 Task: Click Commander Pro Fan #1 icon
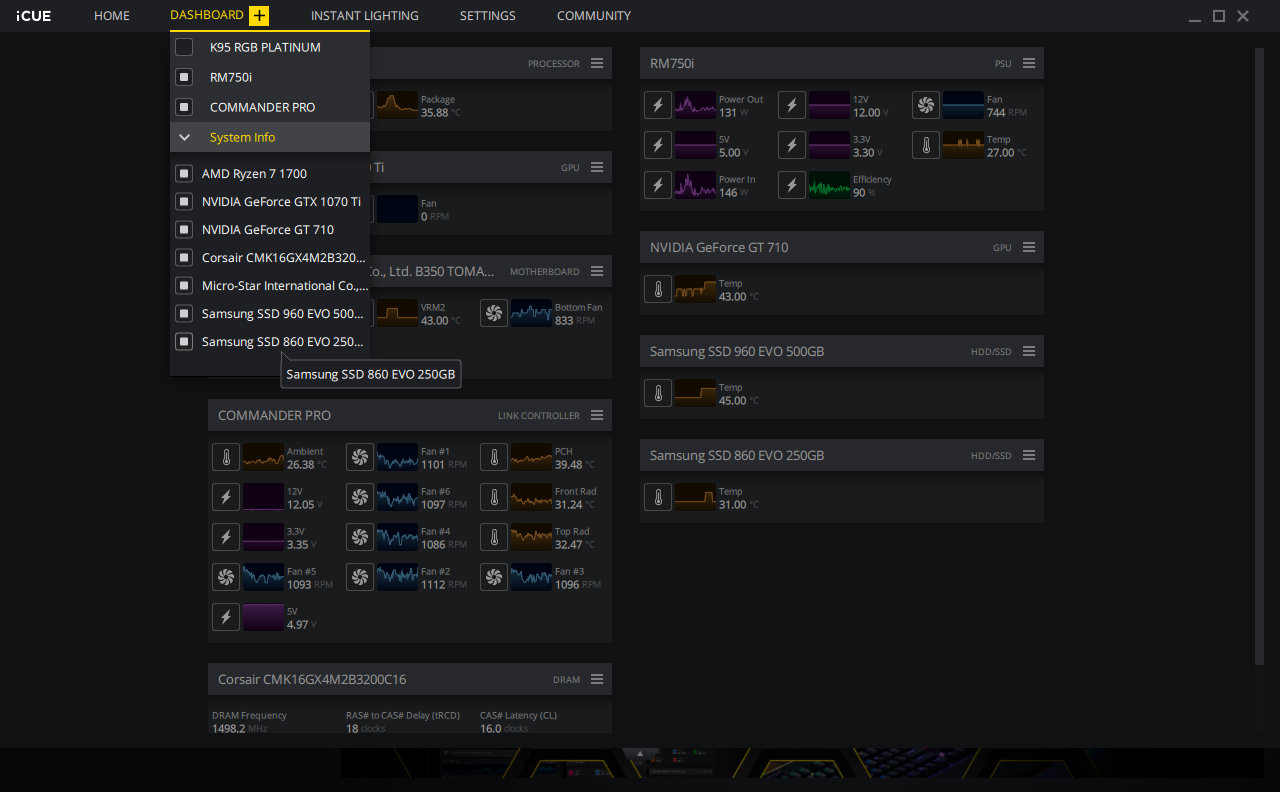coord(360,457)
